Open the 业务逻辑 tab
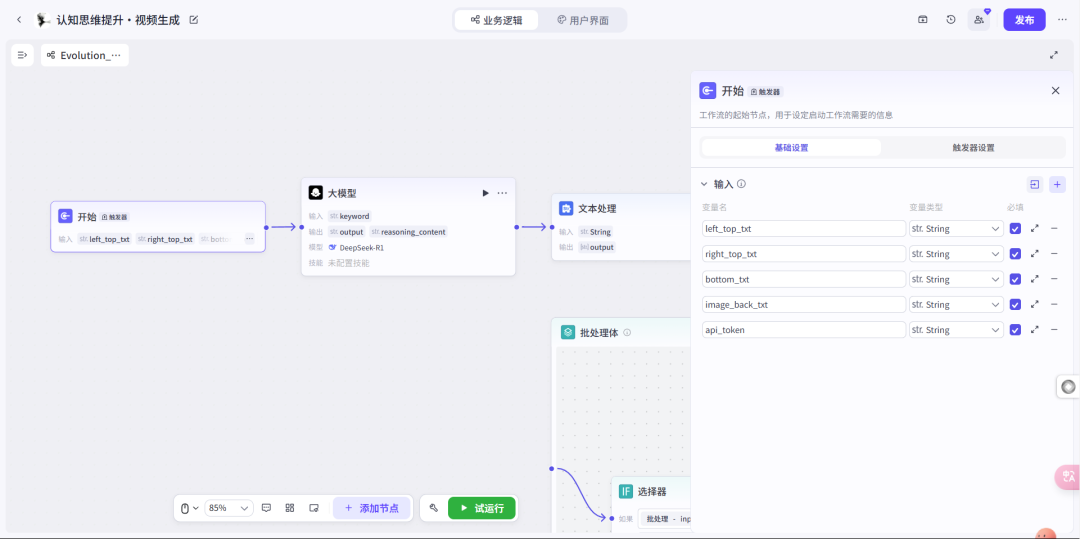 [x=496, y=20]
